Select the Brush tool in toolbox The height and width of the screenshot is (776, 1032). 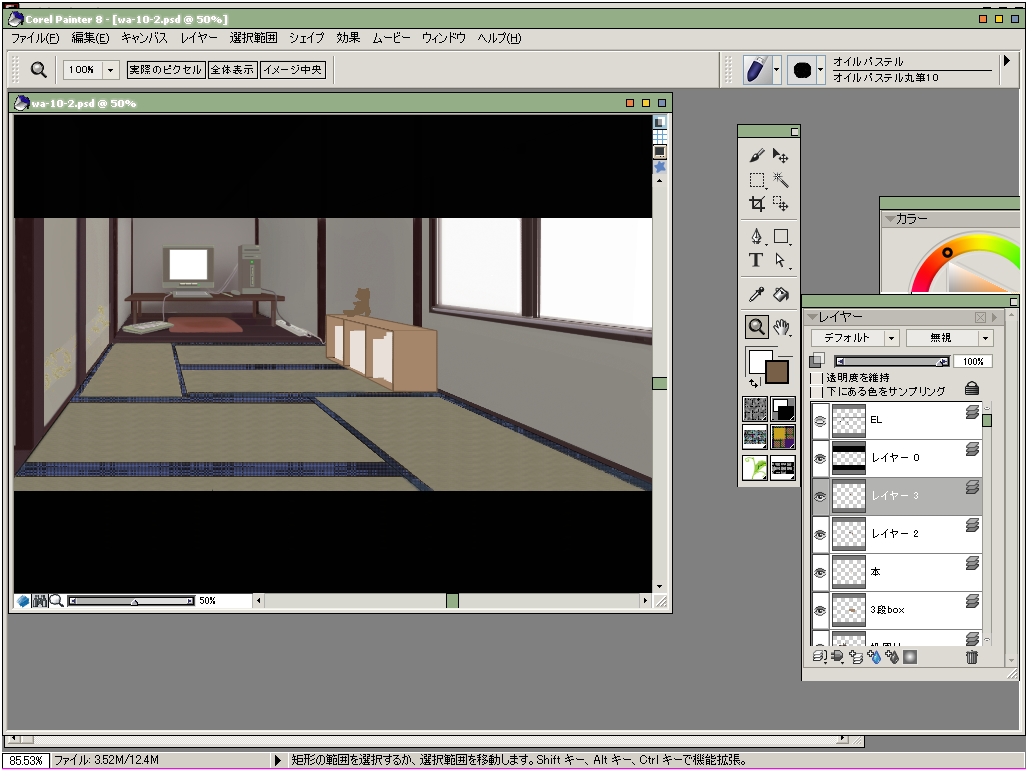(756, 156)
